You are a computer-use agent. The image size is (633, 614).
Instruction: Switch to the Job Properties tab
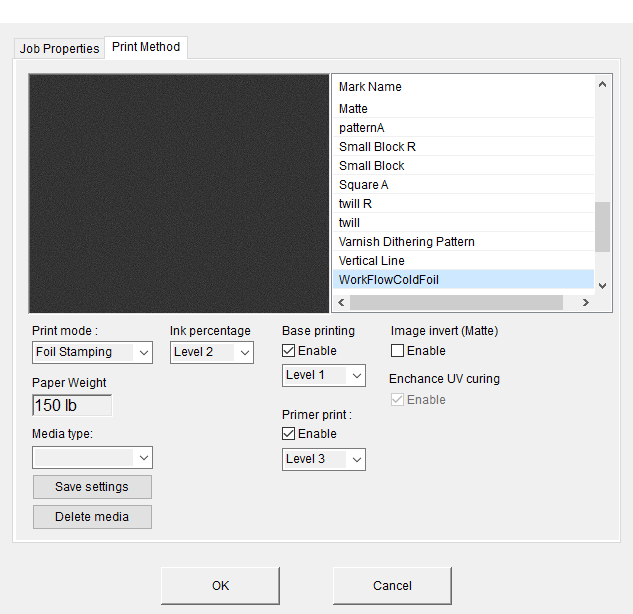(x=59, y=49)
